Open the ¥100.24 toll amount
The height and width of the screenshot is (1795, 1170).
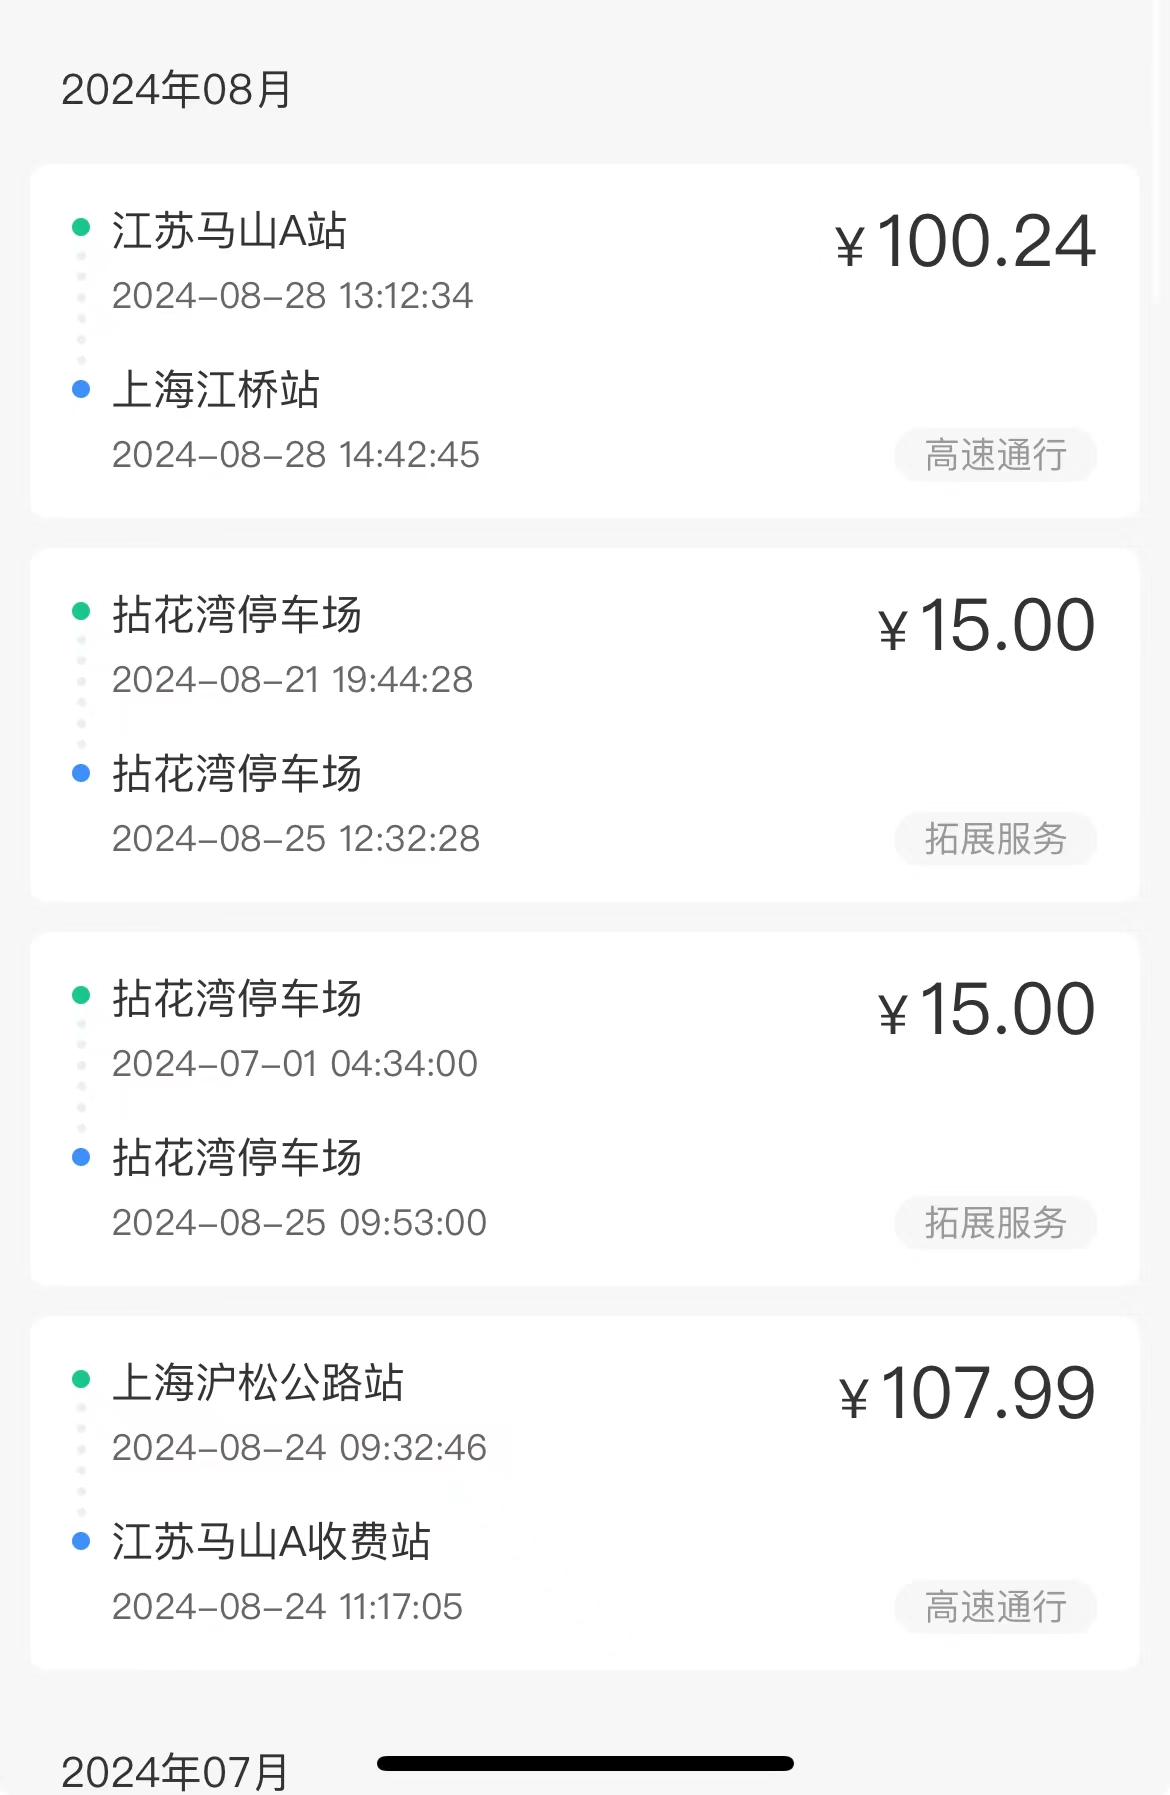[x=966, y=243]
